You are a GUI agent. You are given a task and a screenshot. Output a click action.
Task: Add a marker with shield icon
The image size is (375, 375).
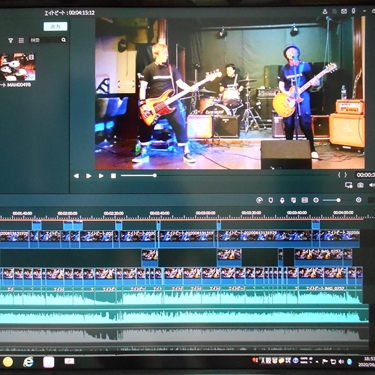(271, 200)
